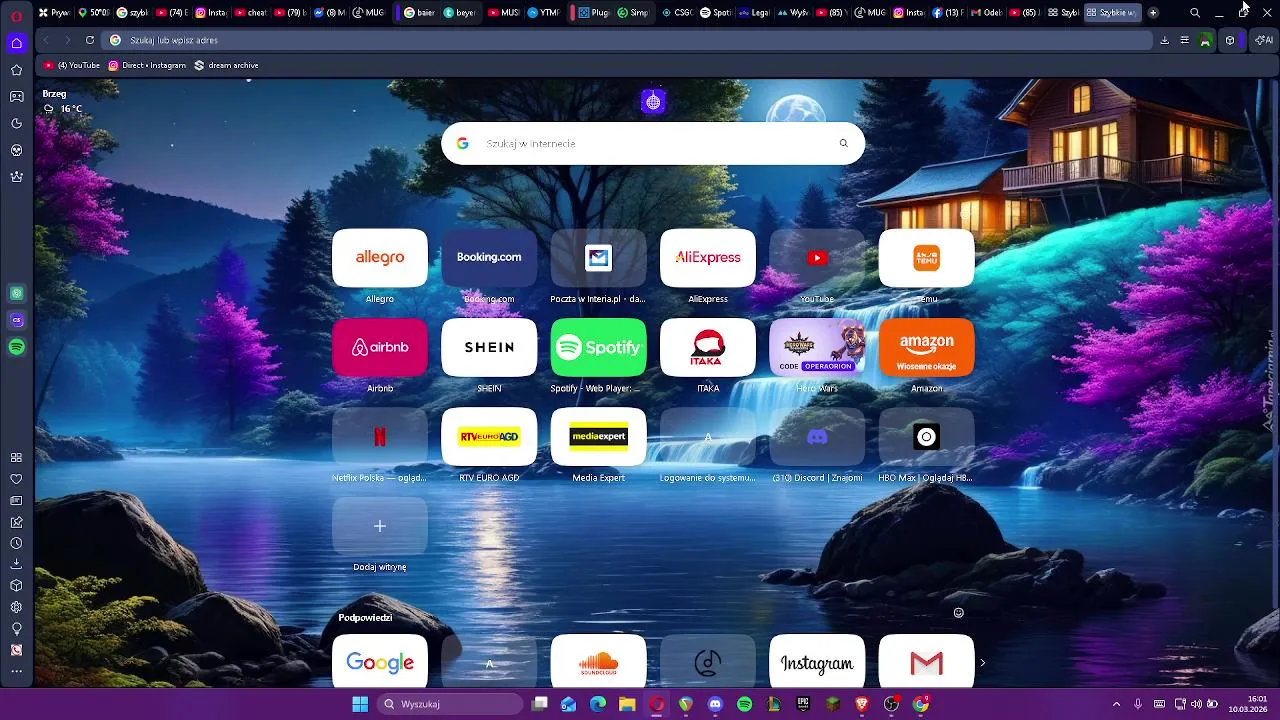Open the Media Expert speed dial tile
Image resolution: width=1280 pixels, height=720 pixels.
[598, 437]
